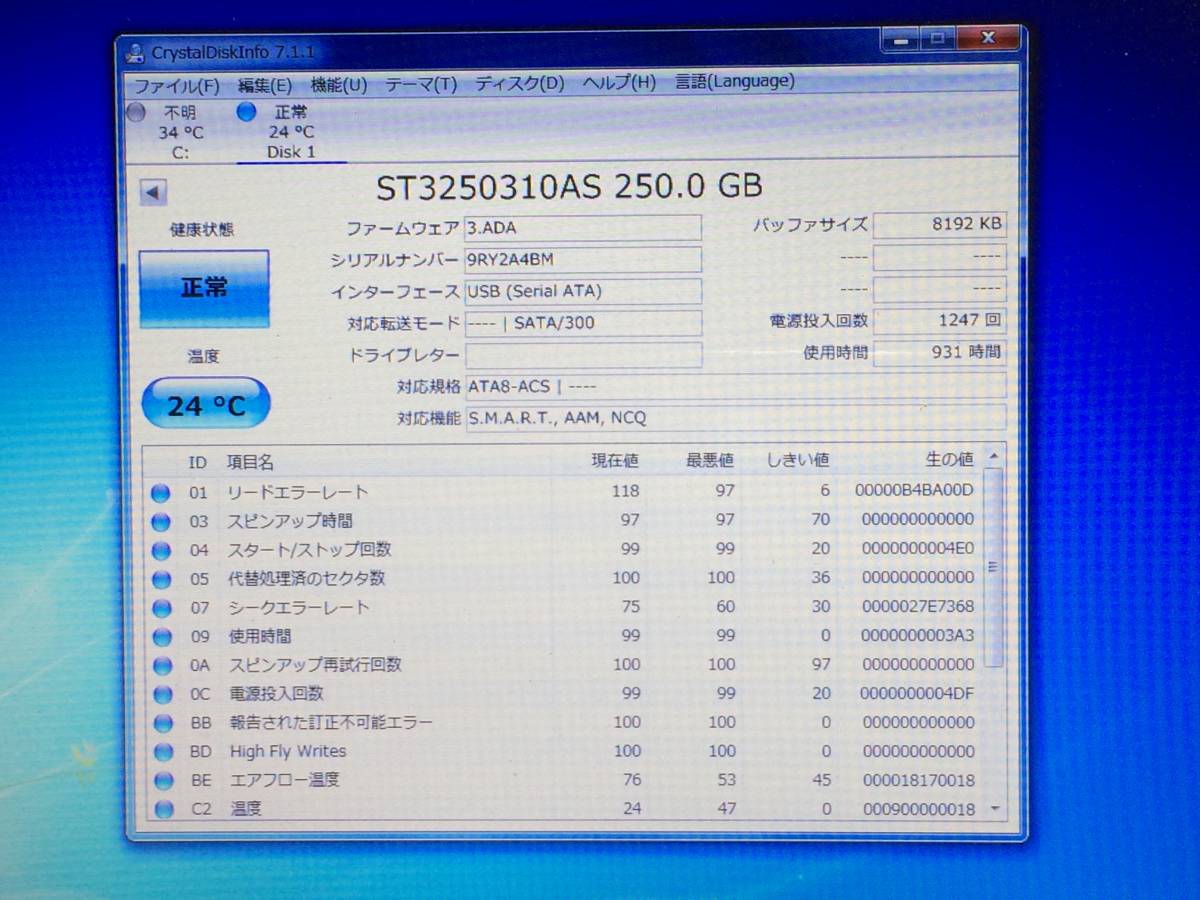Click status icon for 01 リードエラーレート
The width and height of the screenshot is (1200, 900).
pyautogui.click(x=160, y=492)
